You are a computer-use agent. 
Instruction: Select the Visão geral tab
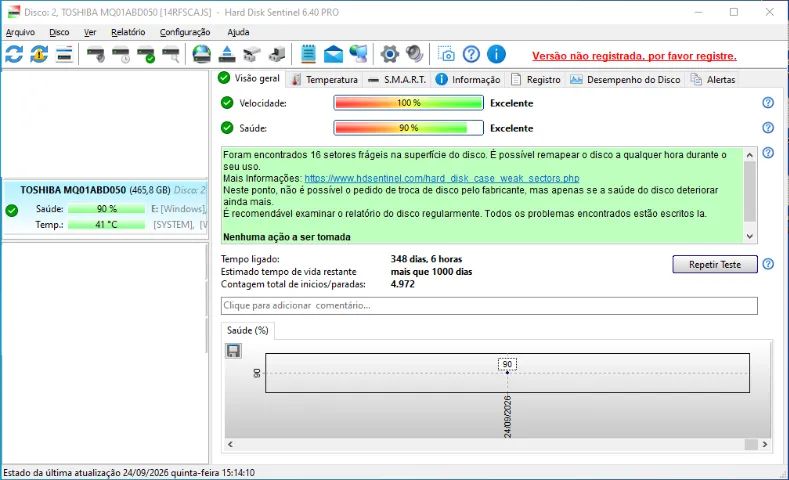[x=249, y=78]
